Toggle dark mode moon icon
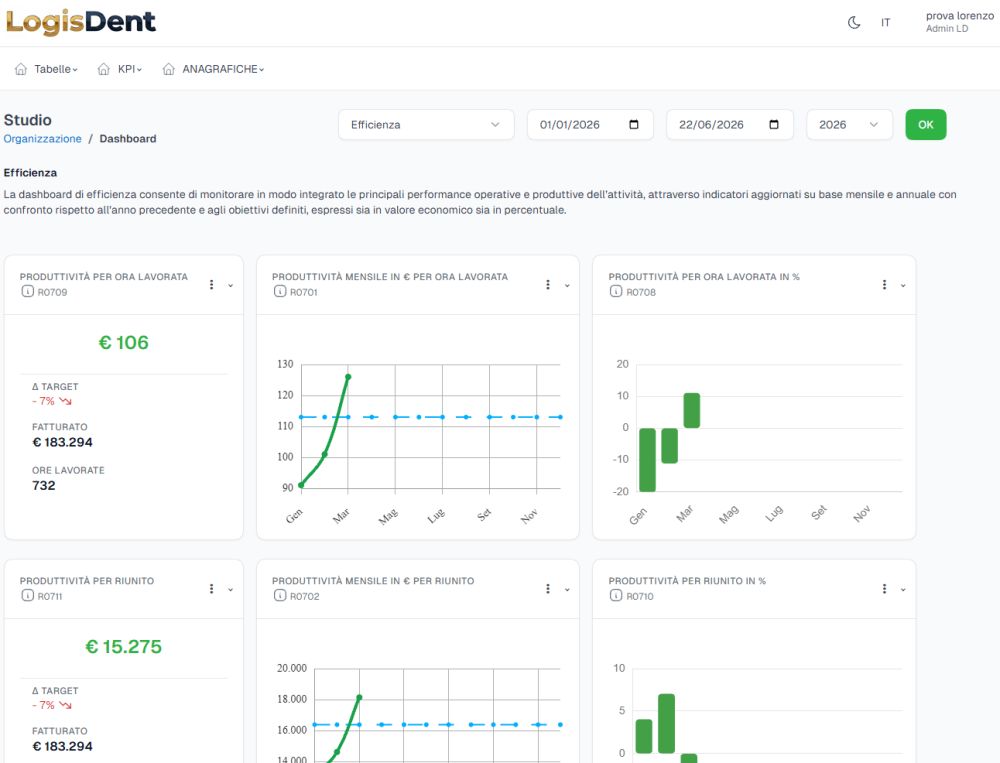Image resolution: width=1000 pixels, height=763 pixels. 854,23
